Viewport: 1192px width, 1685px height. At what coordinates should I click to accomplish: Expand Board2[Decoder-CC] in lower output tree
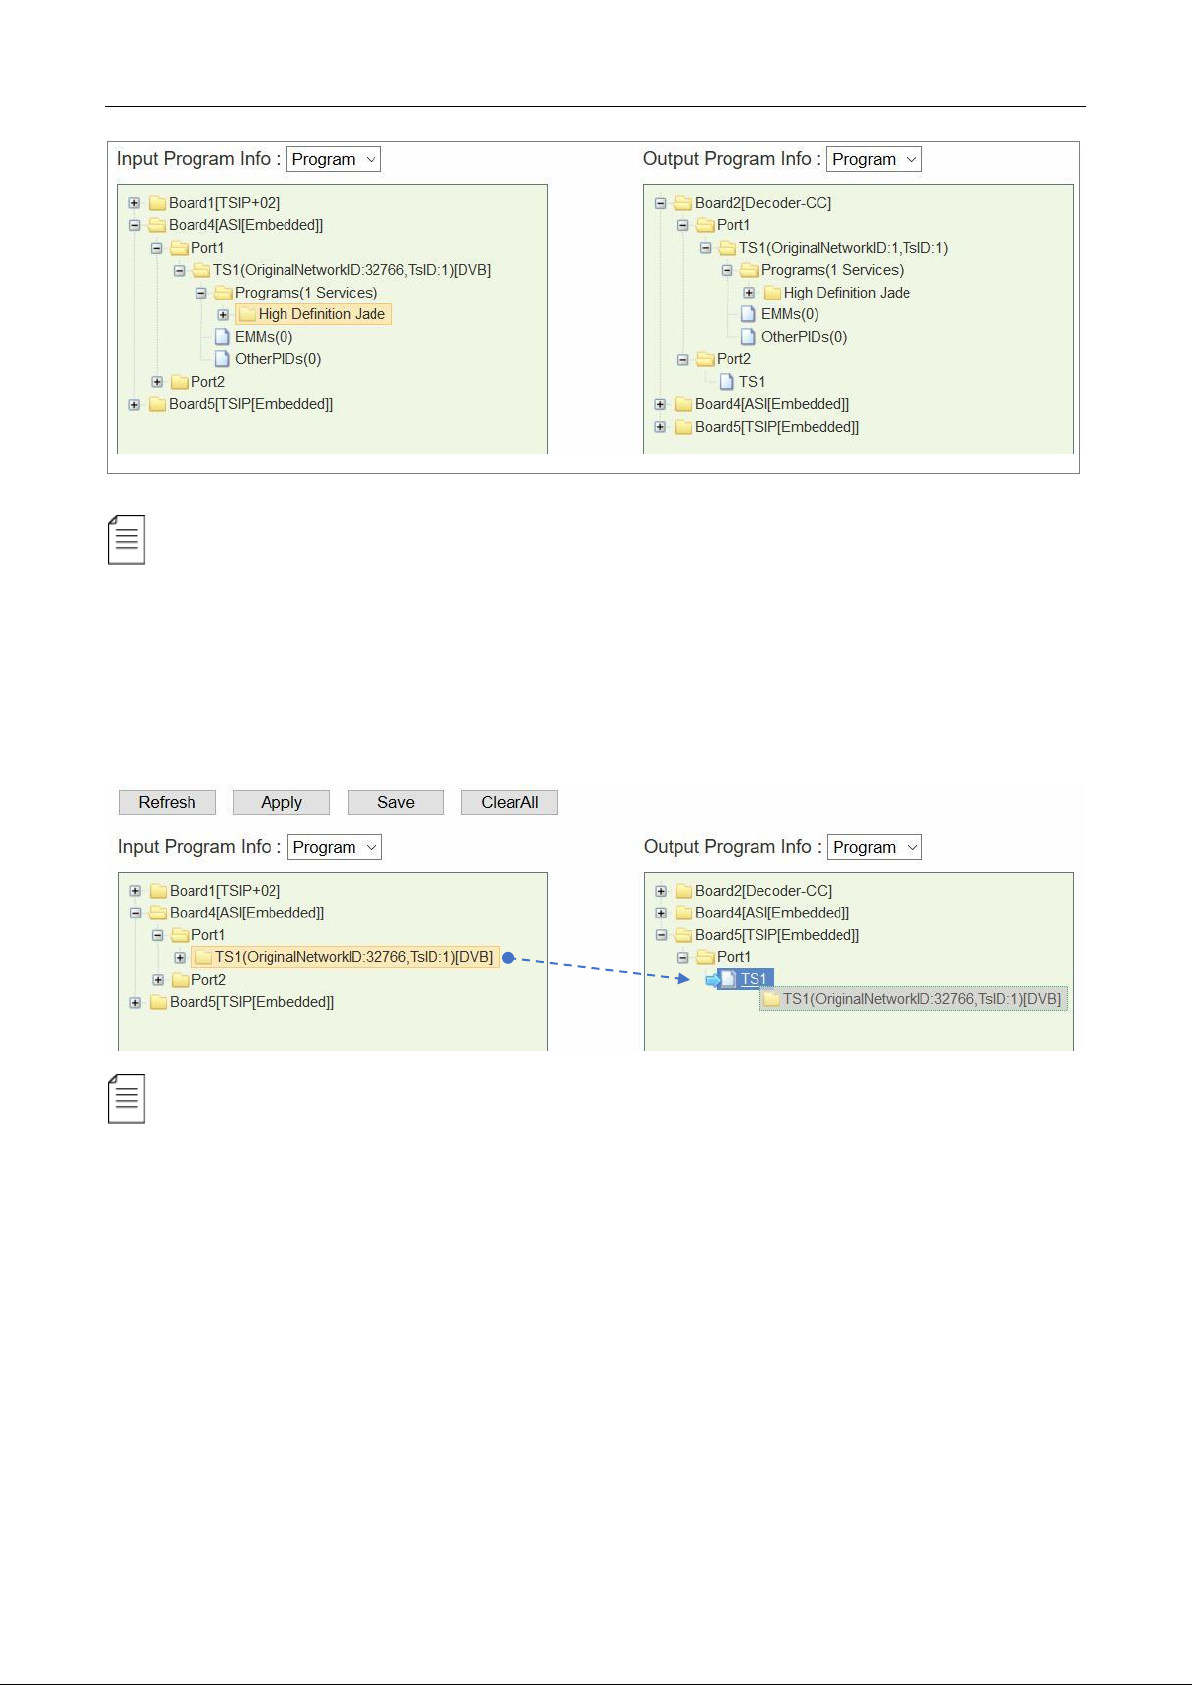661,891
